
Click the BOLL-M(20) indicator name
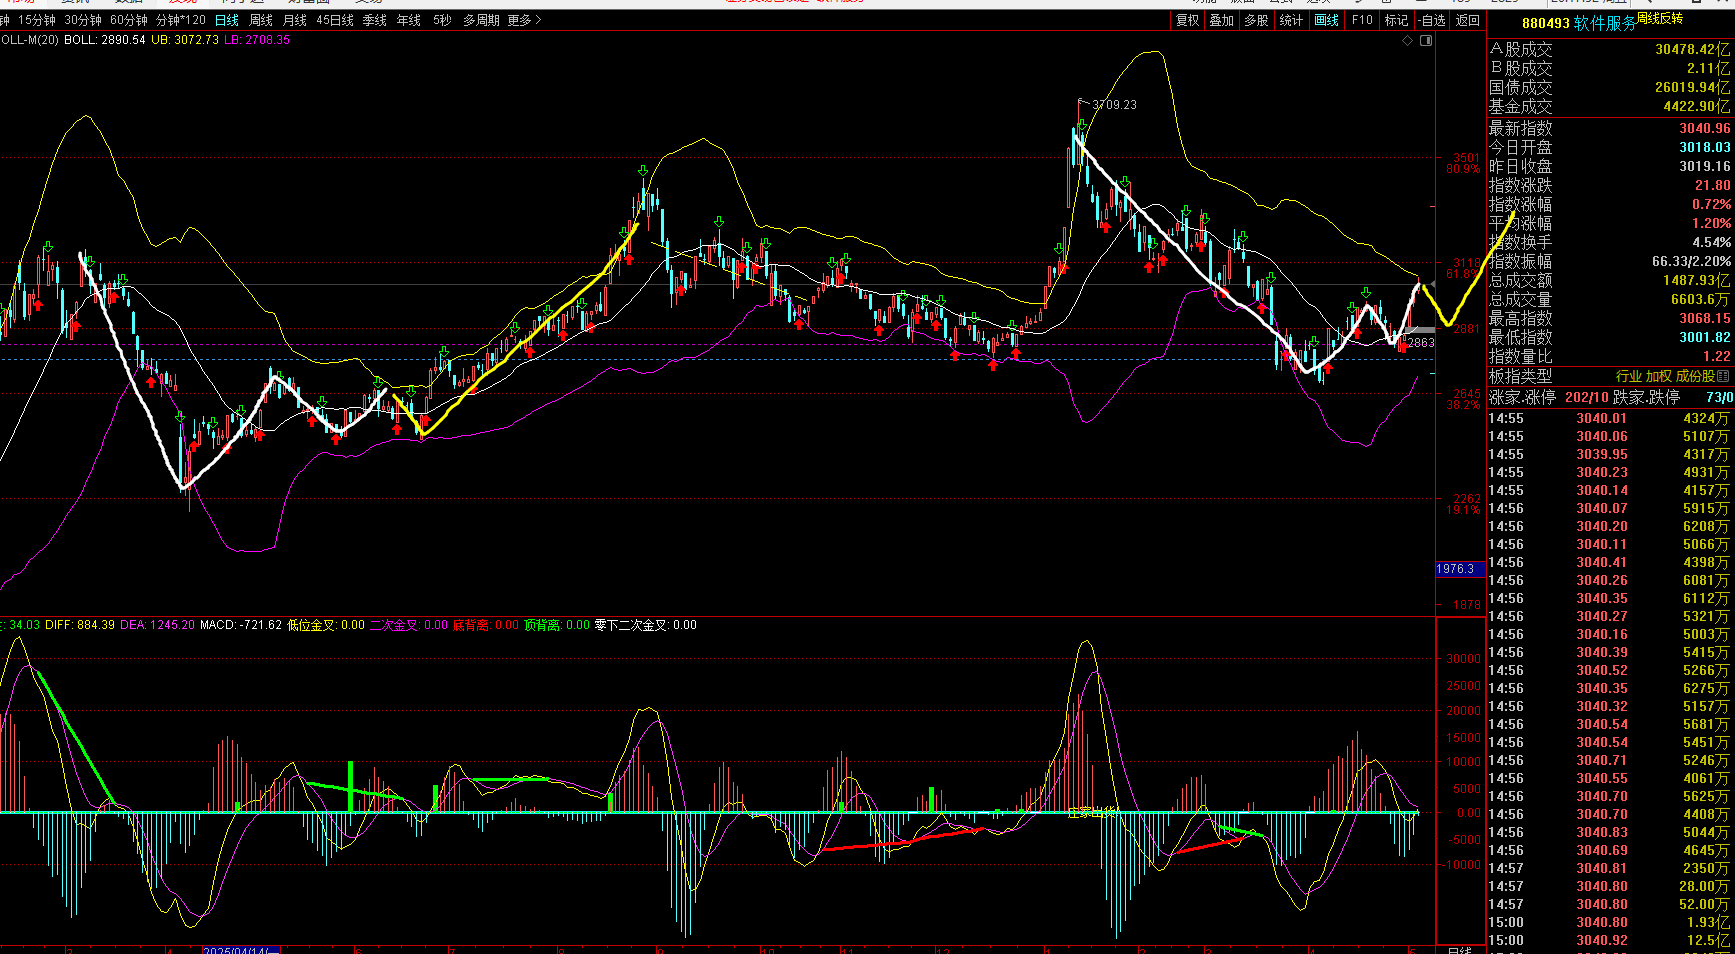click(x=29, y=40)
